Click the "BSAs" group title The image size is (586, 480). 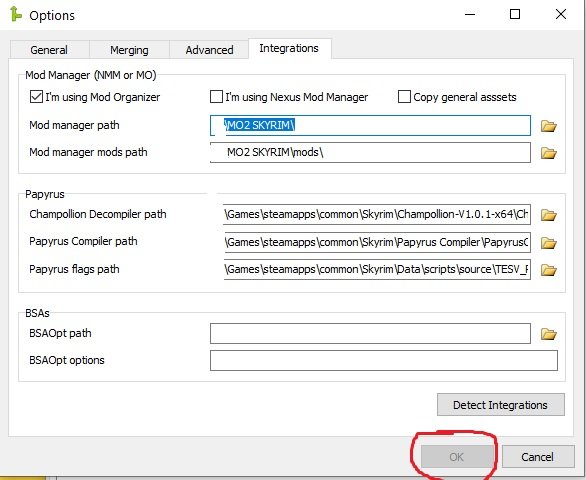[x=37, y=313]
